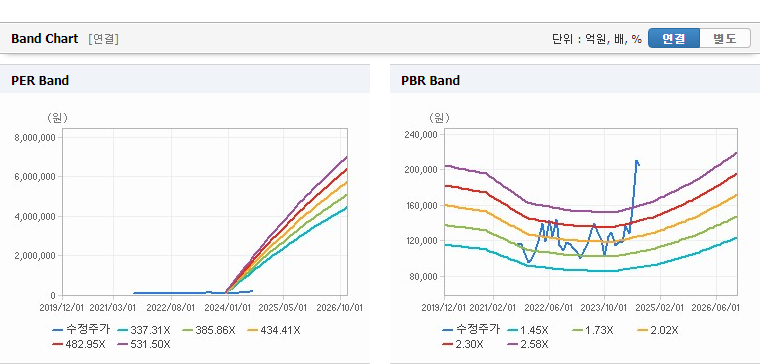Toggle 2.30X legend entry
The width and height of the screenshot is (760, 364).
(x=463, y=344)
